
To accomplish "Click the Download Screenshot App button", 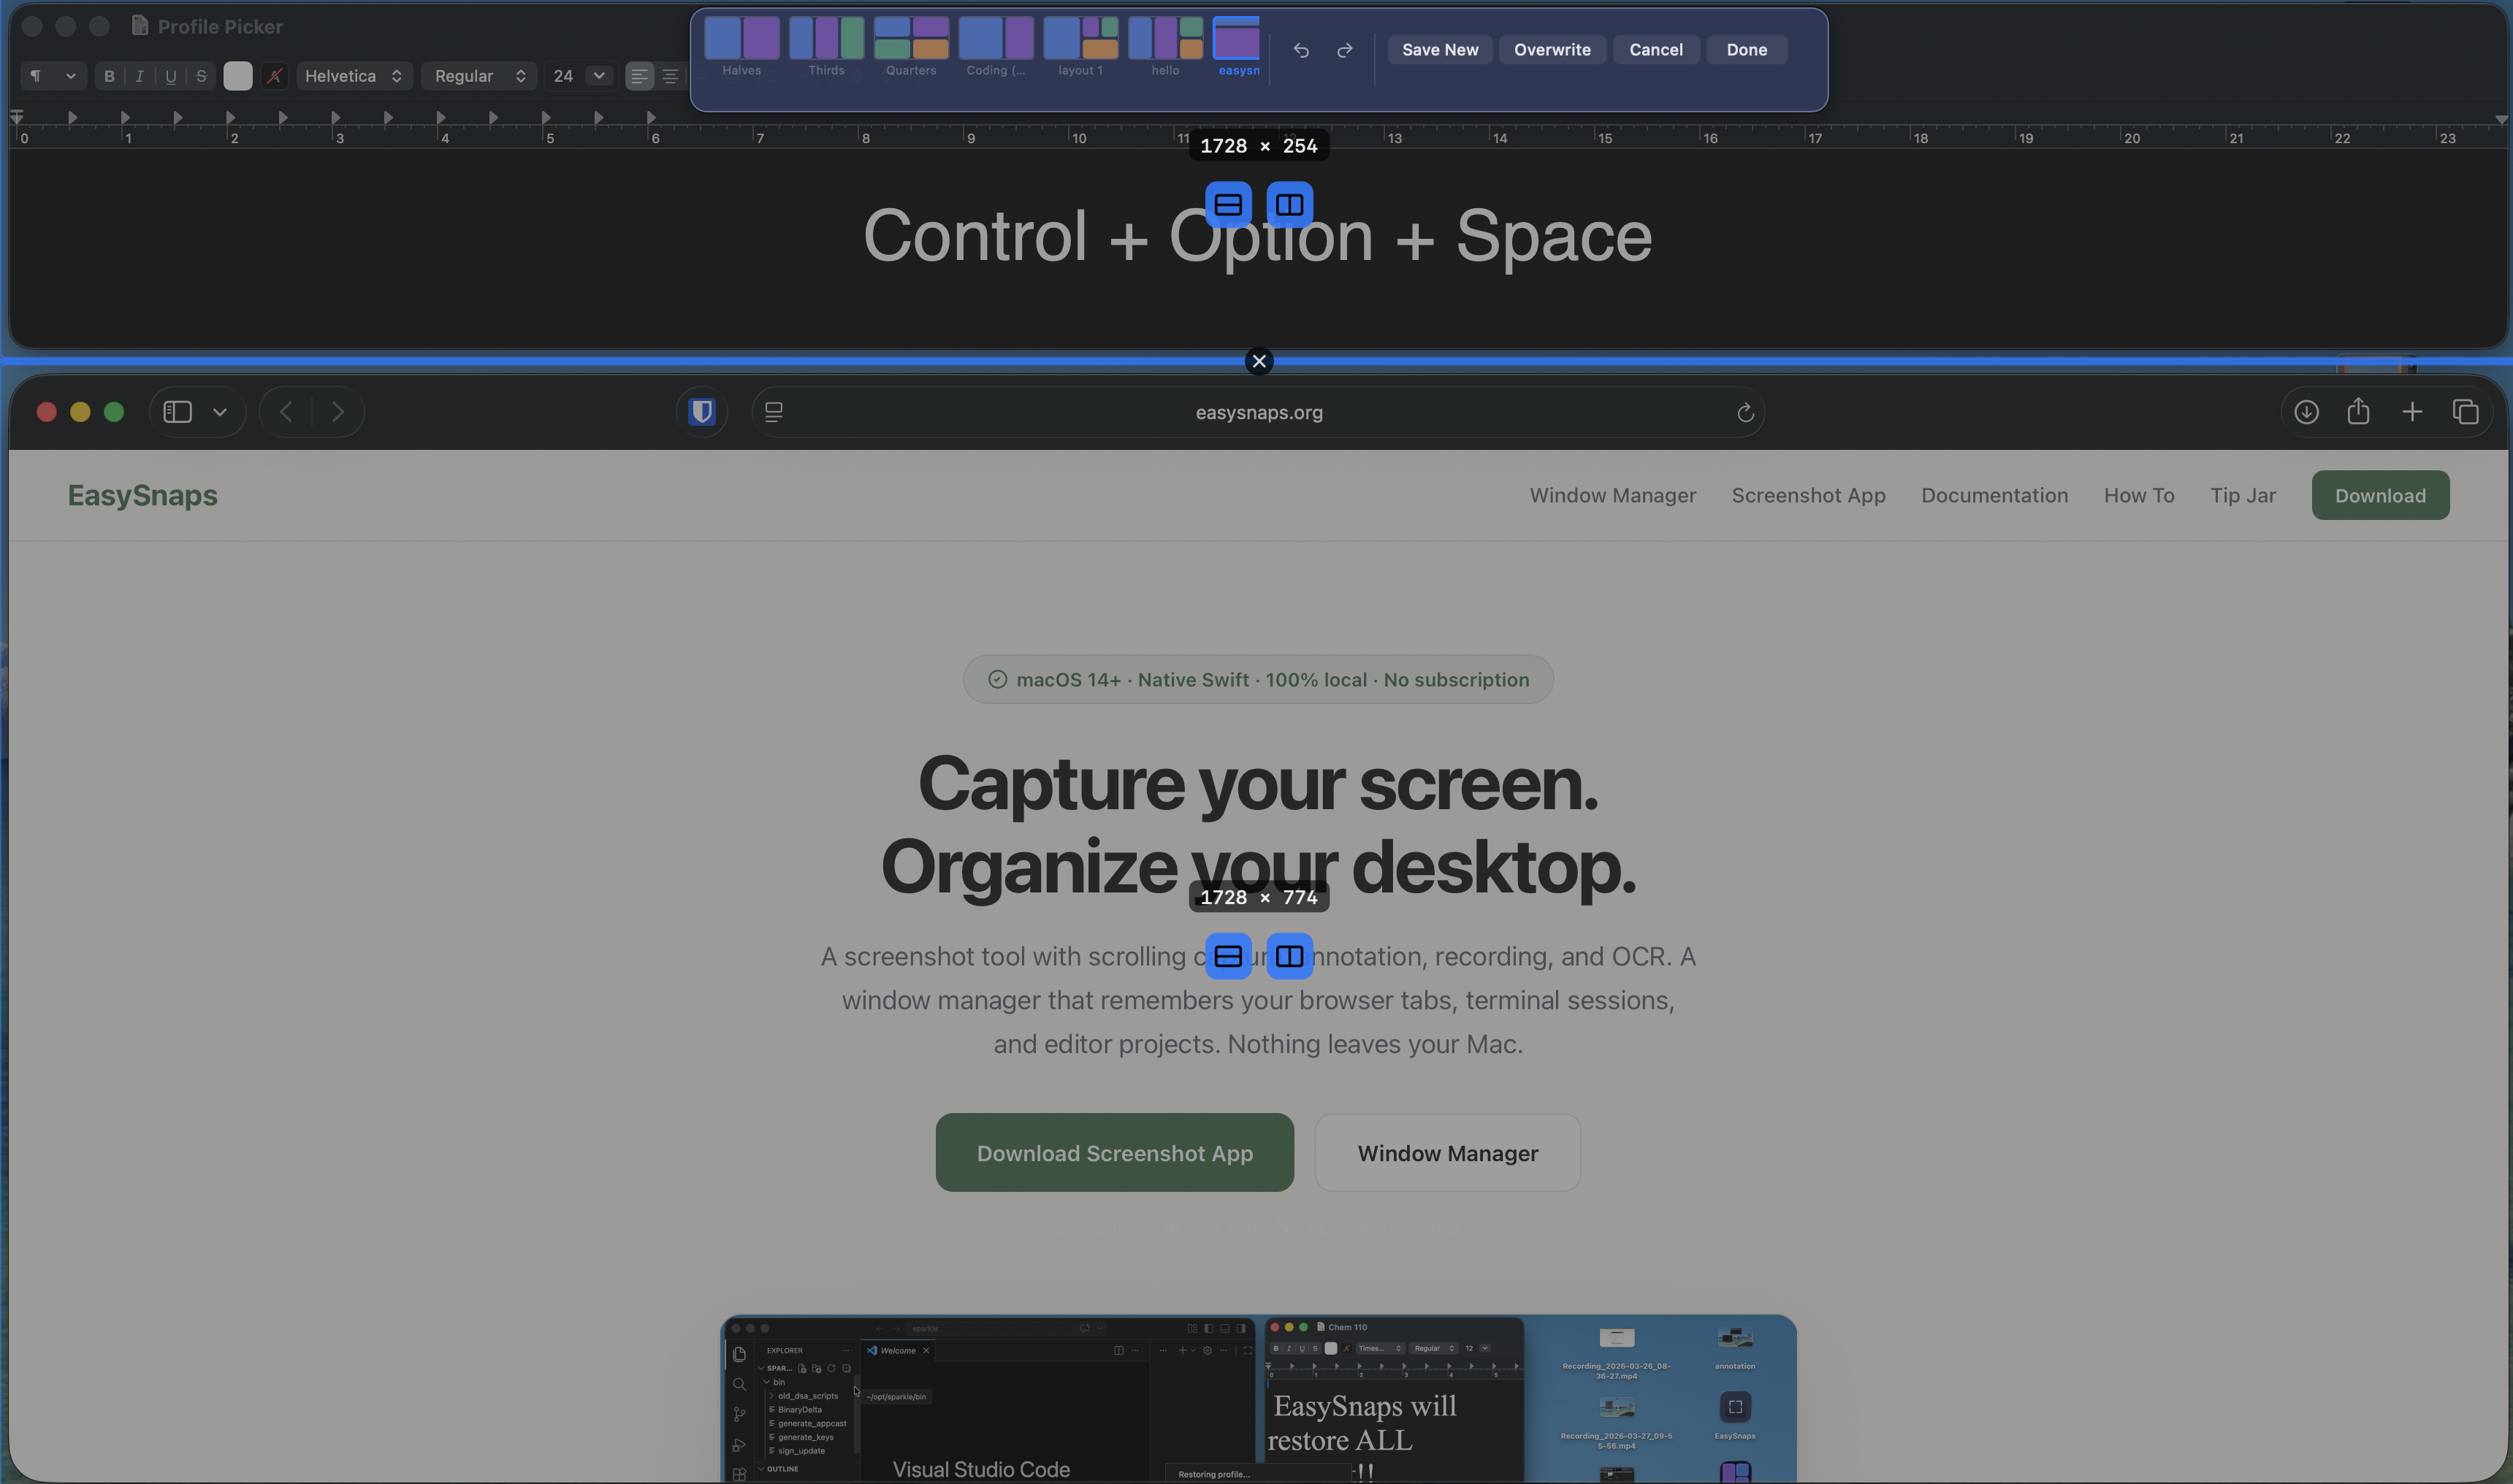I will [x=1115, y=1152].
